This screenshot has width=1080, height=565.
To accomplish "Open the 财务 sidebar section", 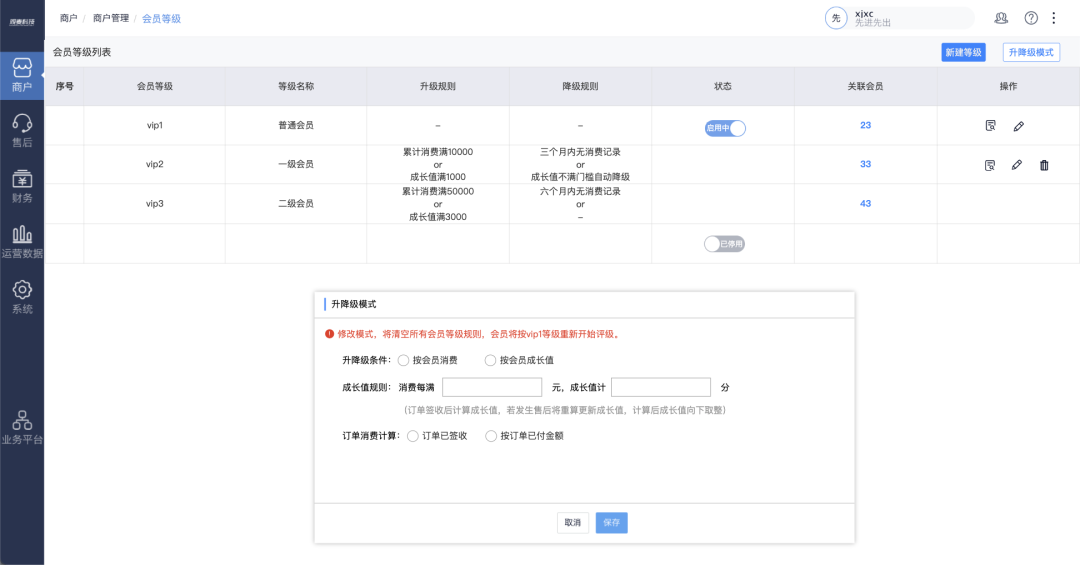I will tap(22, 187).
